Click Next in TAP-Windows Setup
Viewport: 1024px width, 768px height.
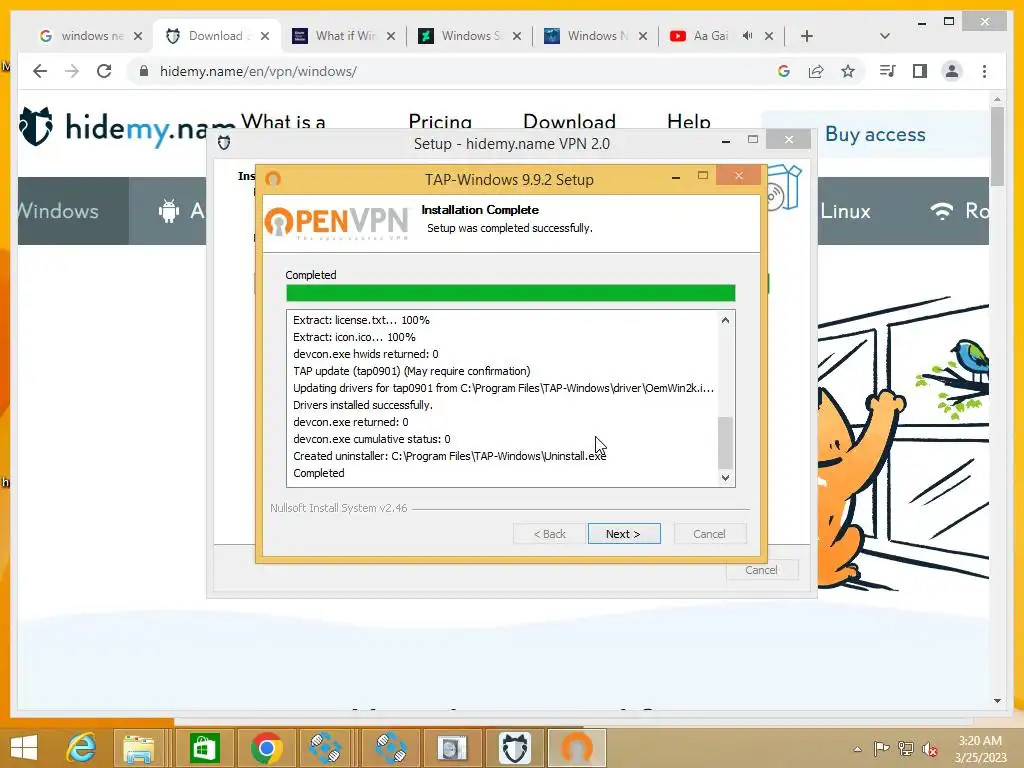(x=624, y=534)
